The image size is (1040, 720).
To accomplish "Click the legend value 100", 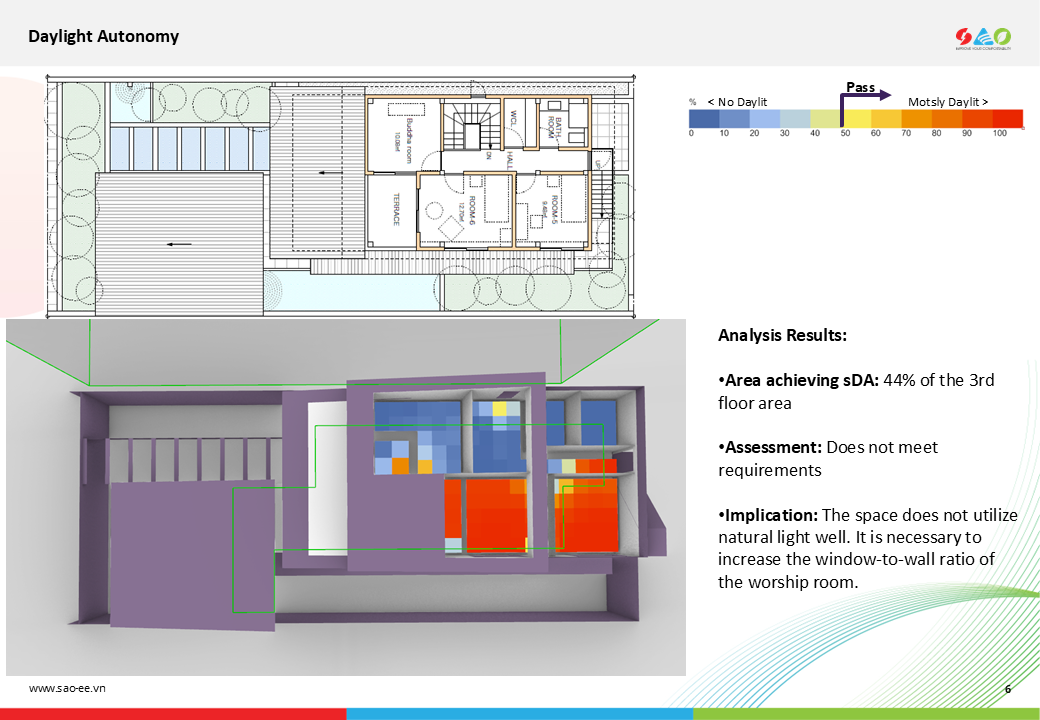I will (1000, 133).
